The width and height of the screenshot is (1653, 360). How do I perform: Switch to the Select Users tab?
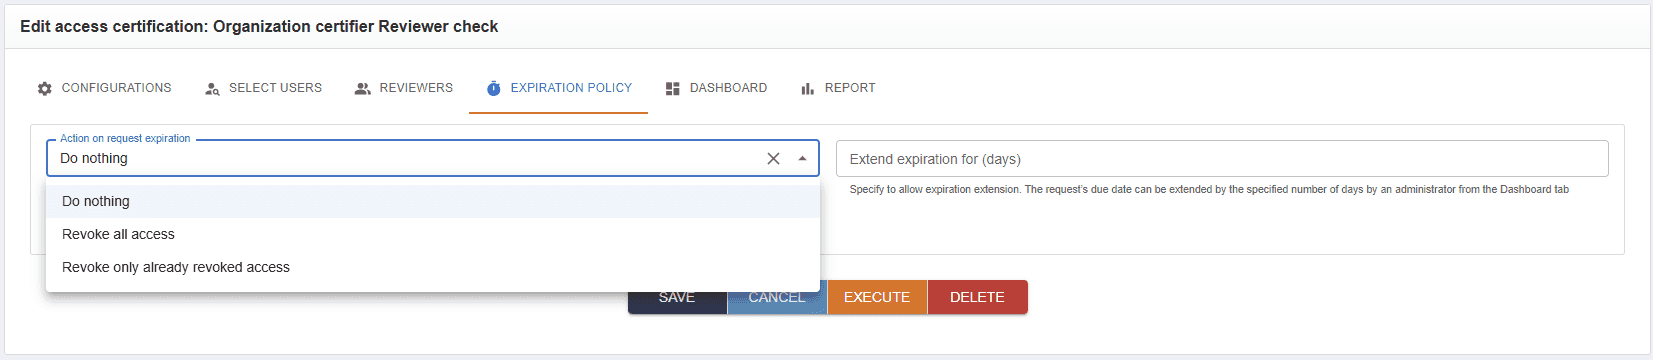pos(263,88)
